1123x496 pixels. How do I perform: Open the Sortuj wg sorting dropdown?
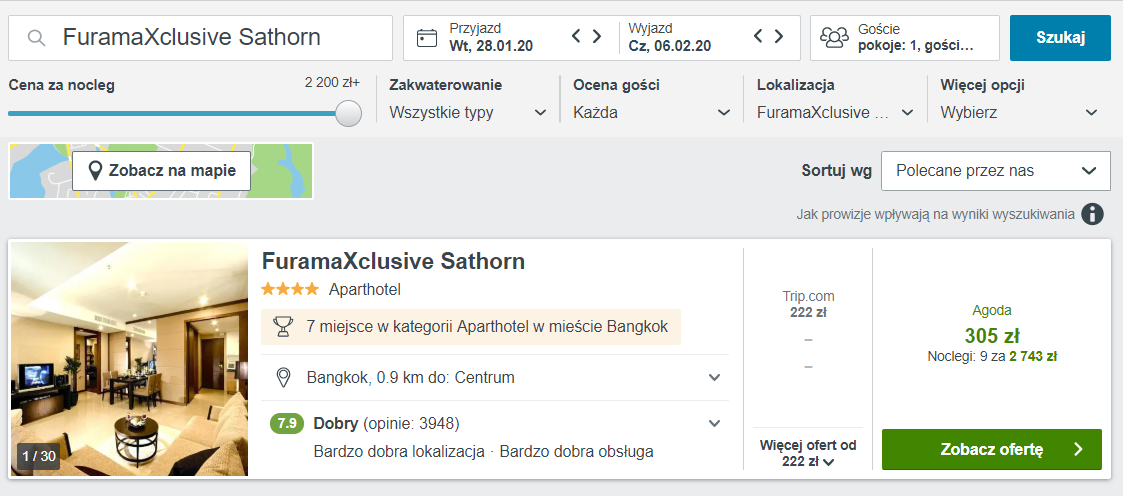(x=996, y=171)
